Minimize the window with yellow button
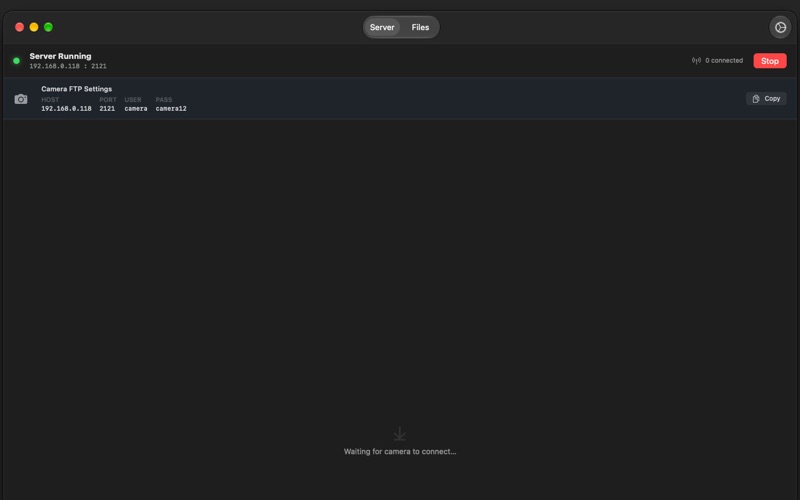 click(34, 27)
